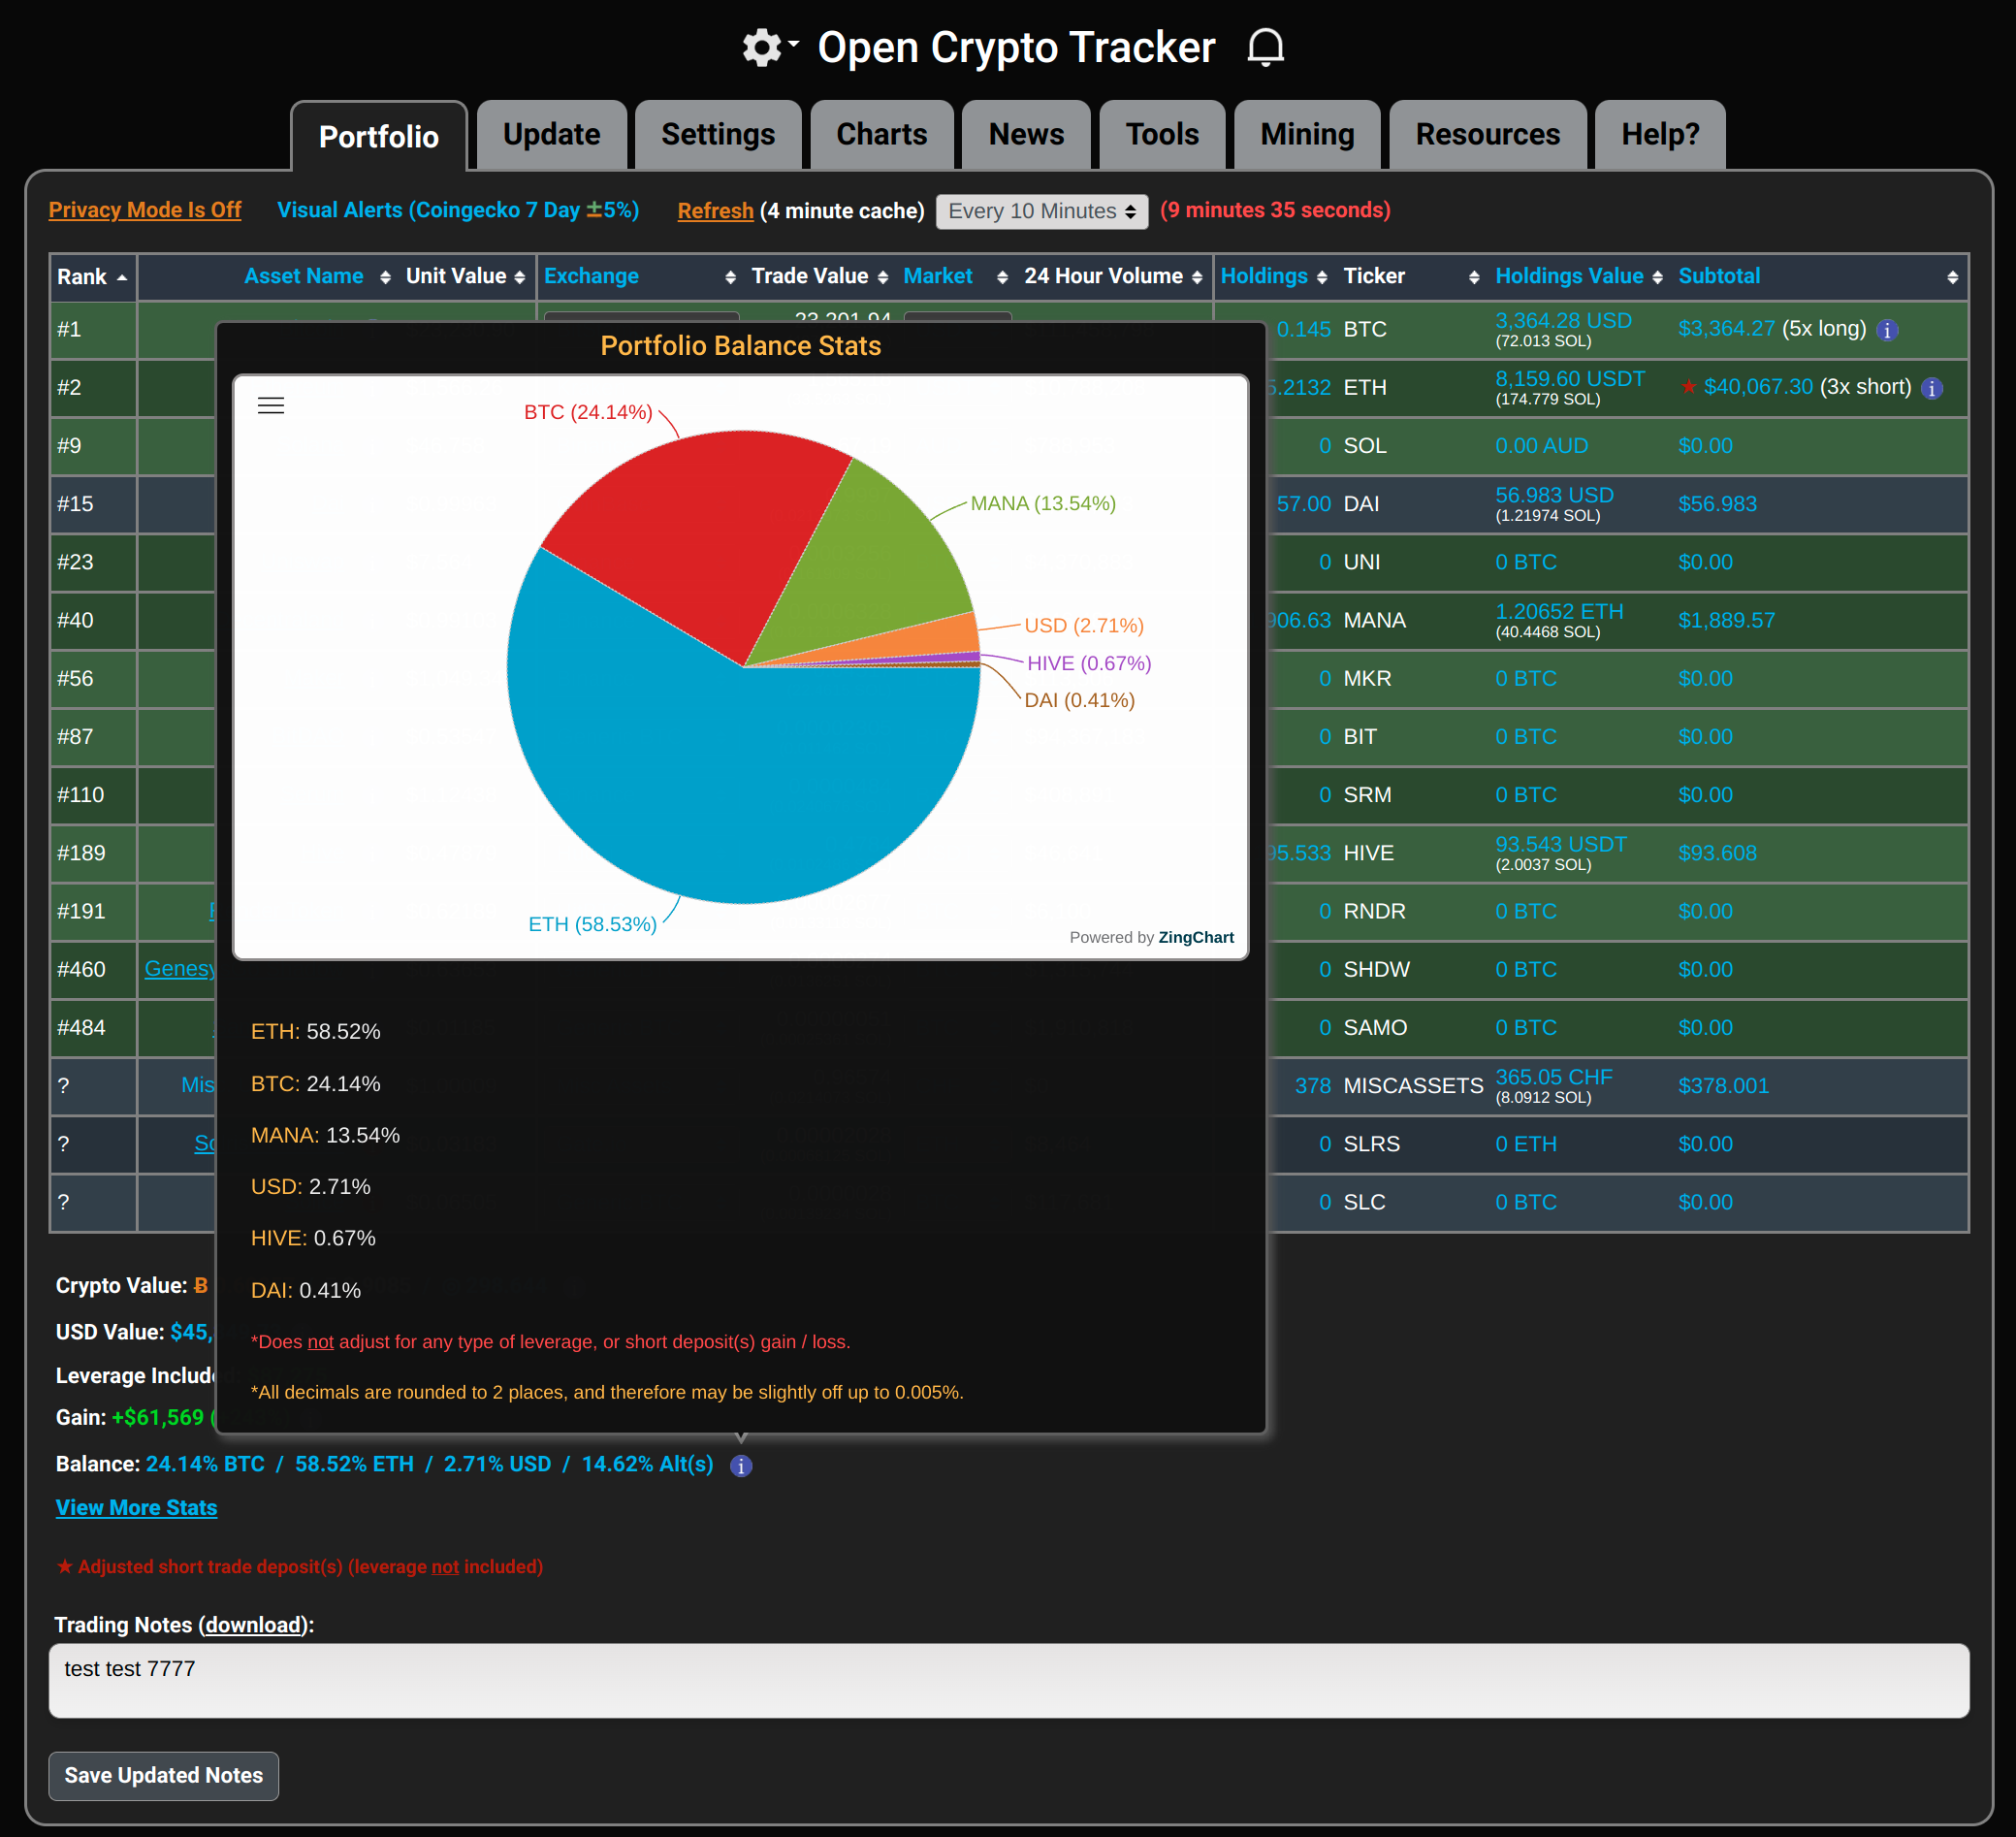Click the 56.983 USD holdings value

1554,495
